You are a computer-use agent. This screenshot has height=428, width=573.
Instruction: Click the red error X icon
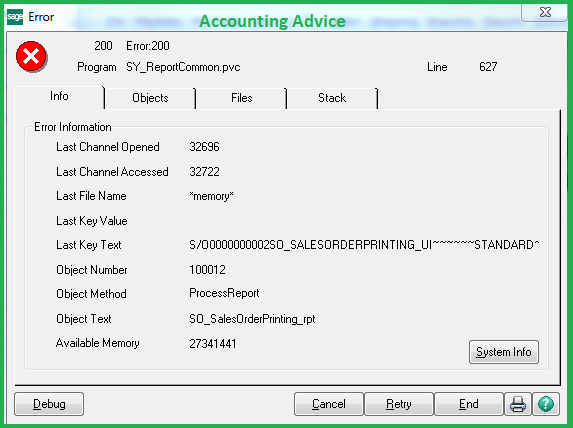(31, 56)
